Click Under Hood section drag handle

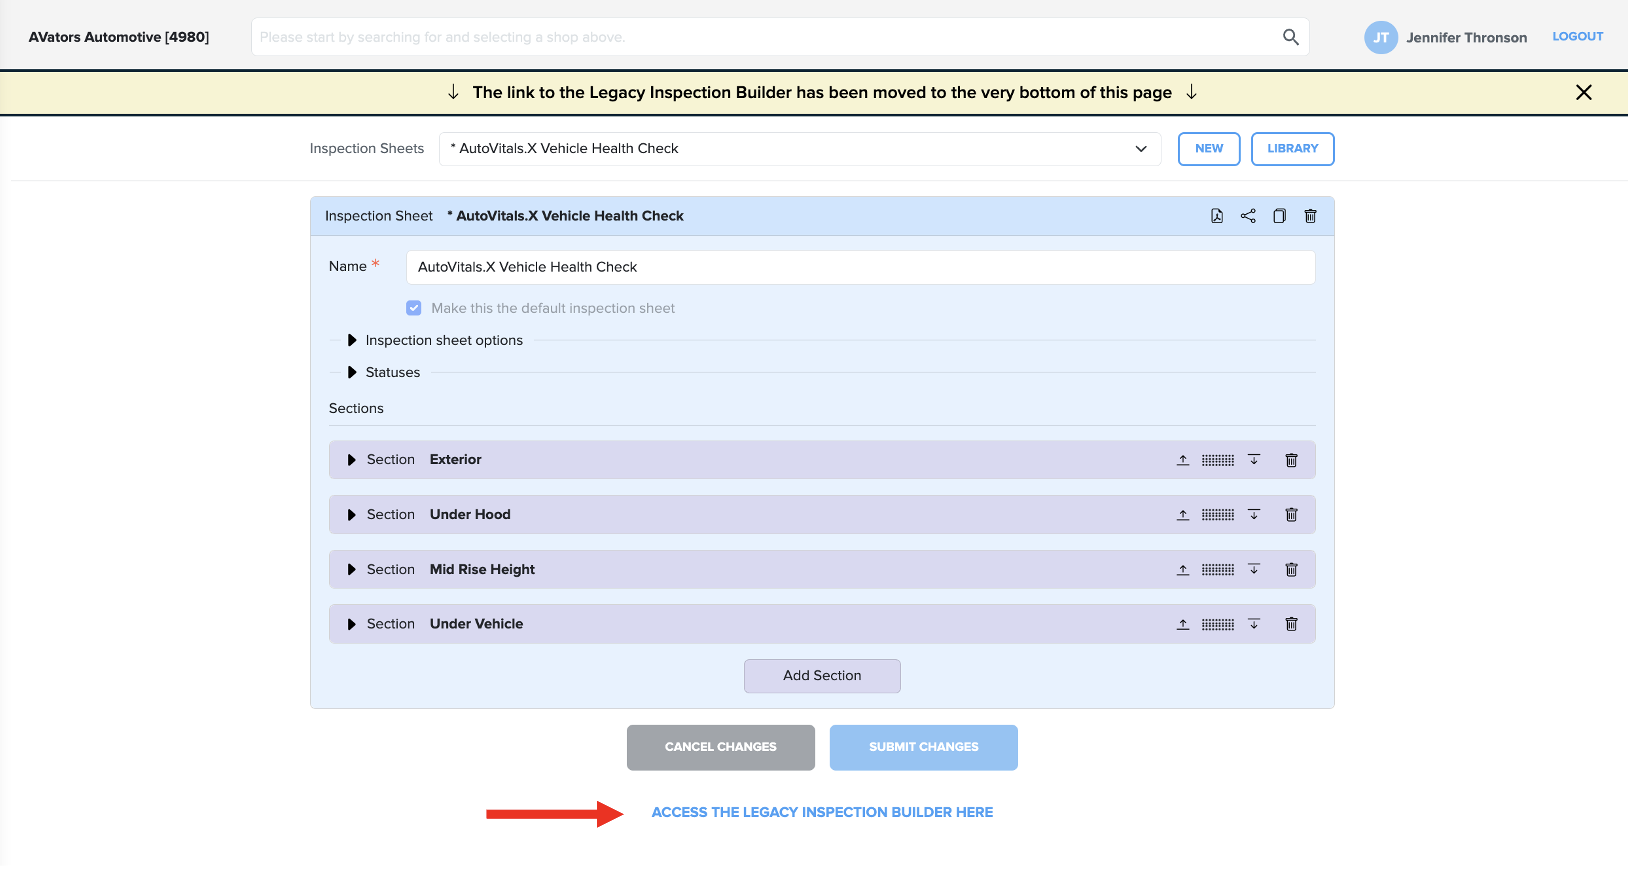1218,515
